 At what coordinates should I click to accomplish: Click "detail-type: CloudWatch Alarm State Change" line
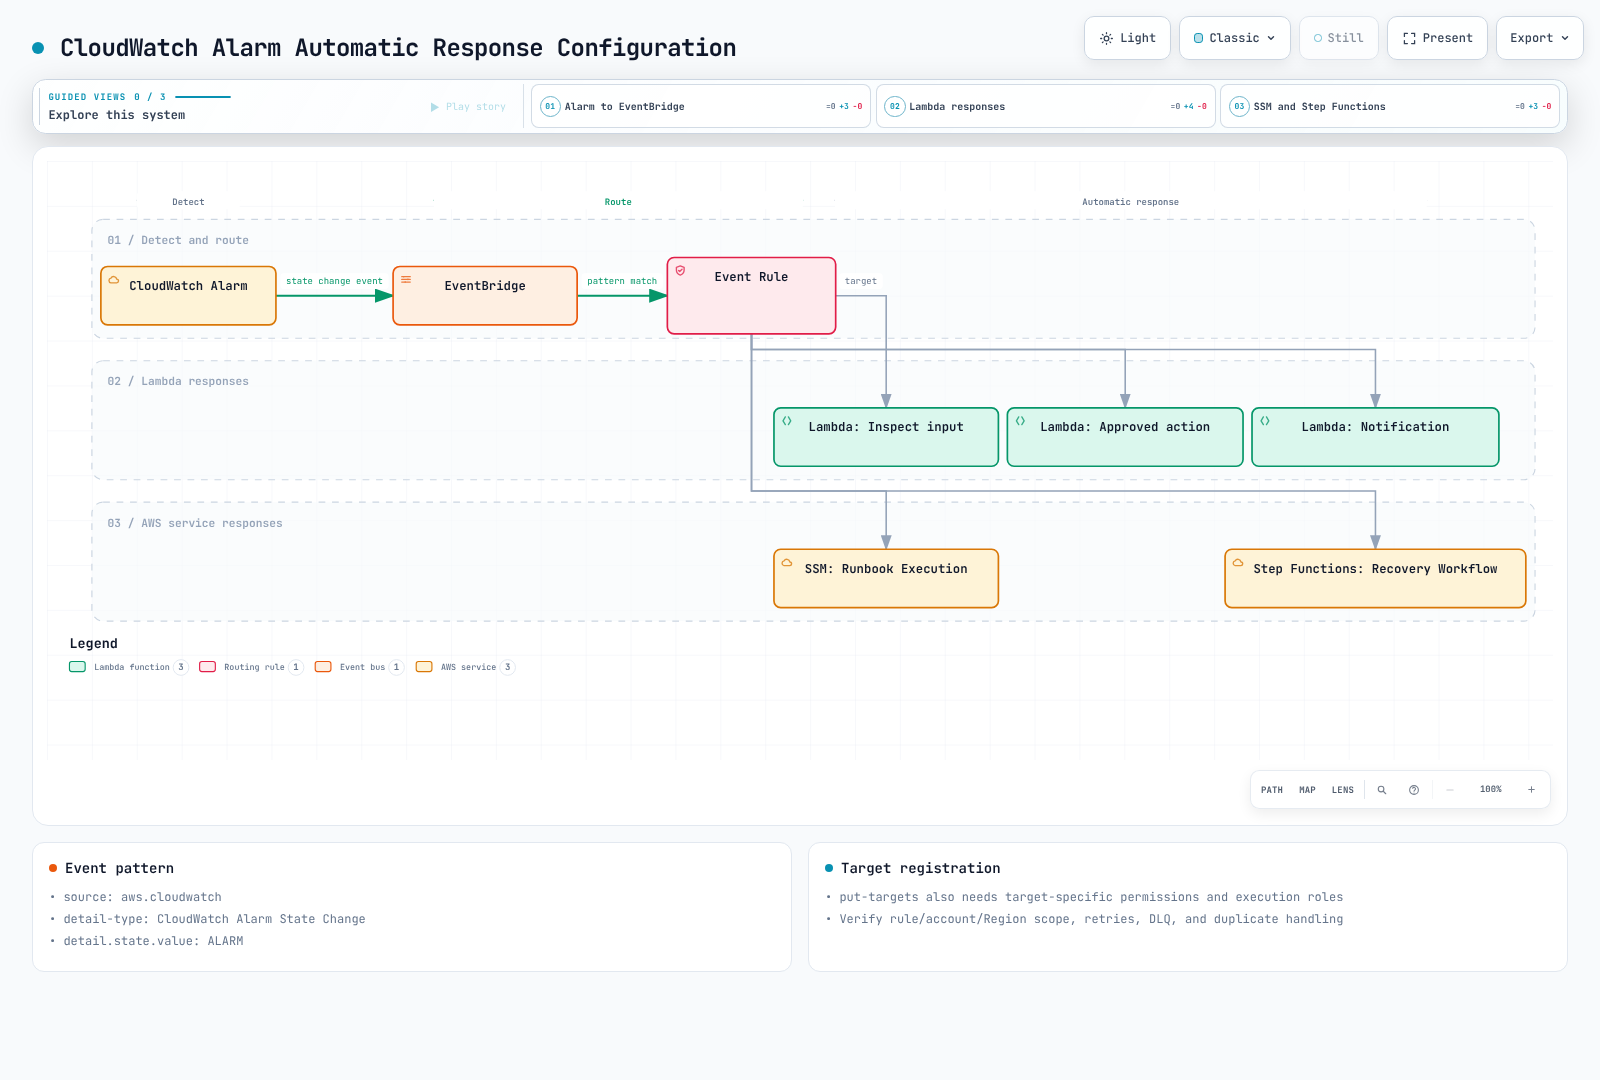coord(214,919)
